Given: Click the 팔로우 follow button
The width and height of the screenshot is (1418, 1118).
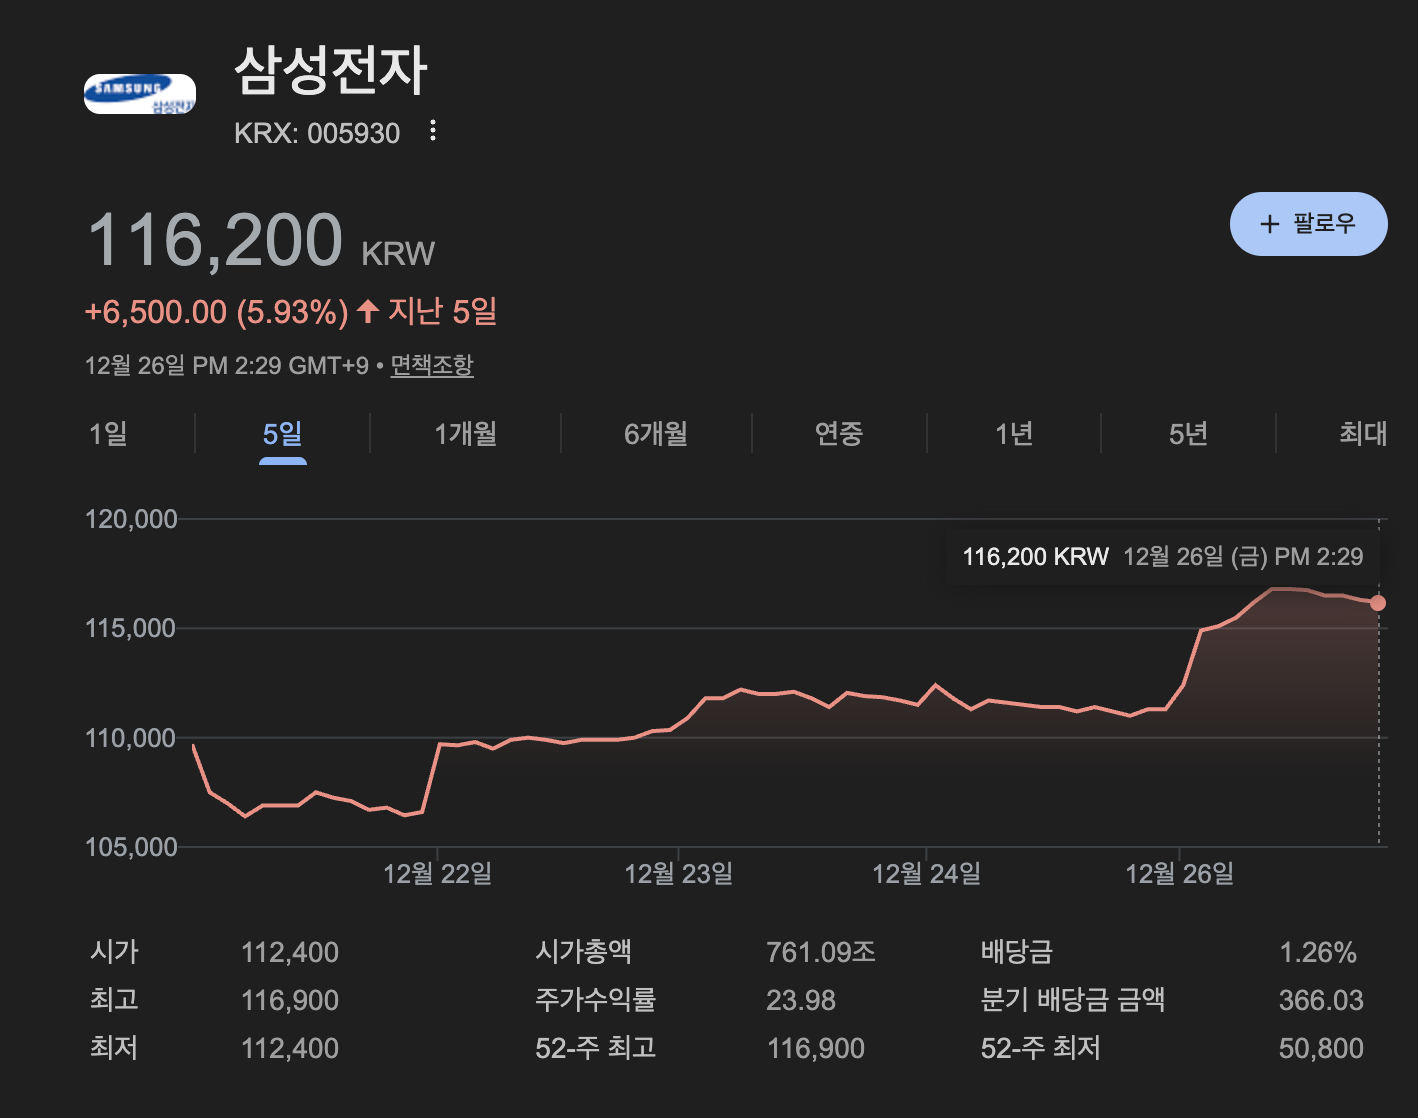Looking at the screenshot, I should click(x=1308, y=224).
